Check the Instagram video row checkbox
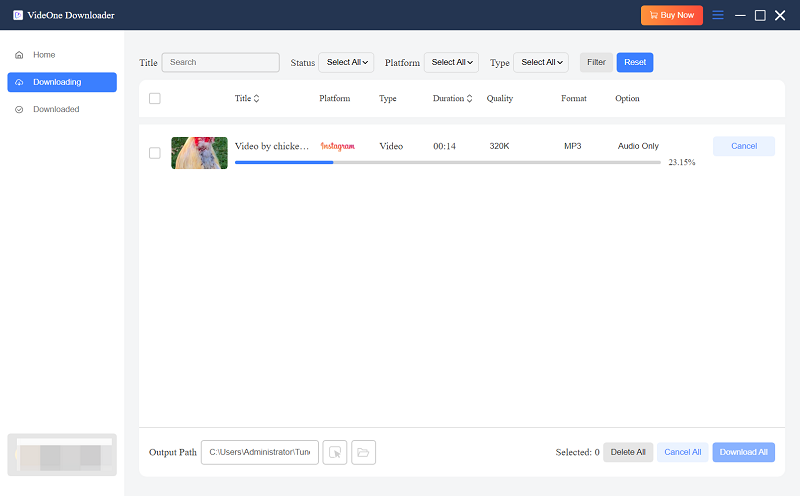This screenshot has width=800, height=496. (154, 153)
